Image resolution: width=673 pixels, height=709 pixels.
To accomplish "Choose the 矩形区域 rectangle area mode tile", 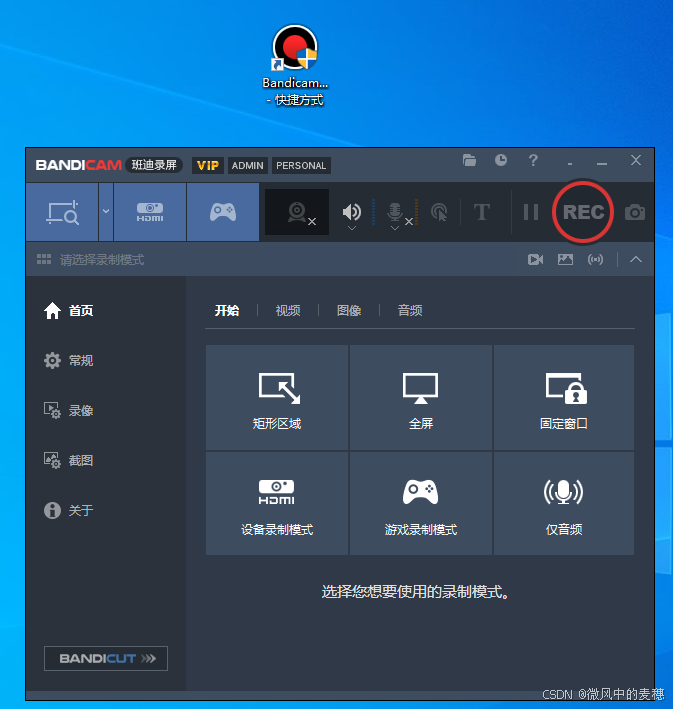I will (x=277, y=397).
